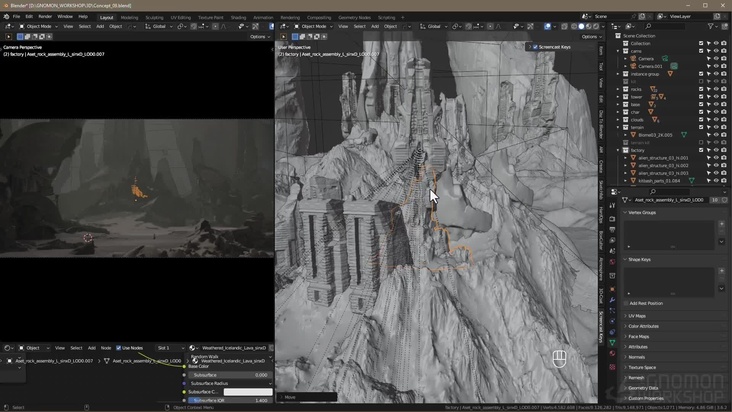Open Options popover in camera viewport
Screen dimensions: 732x412
(260, 36)
